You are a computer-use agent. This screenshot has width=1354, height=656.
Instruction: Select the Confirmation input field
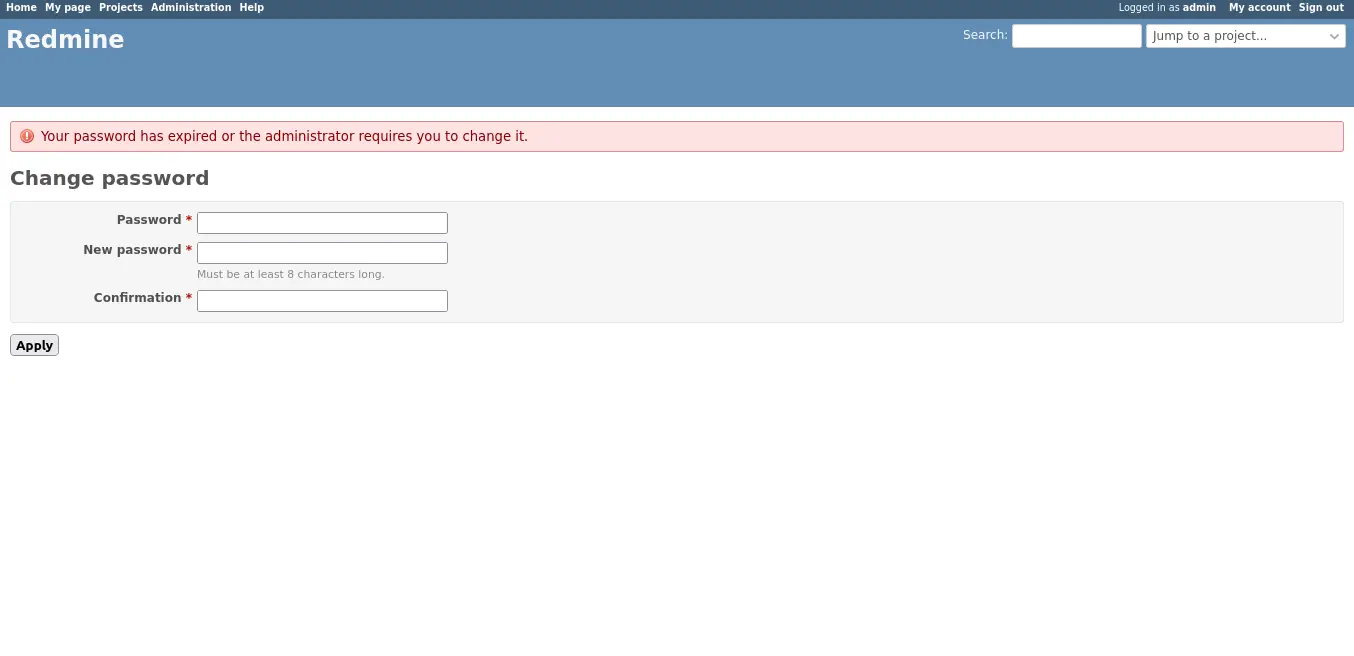click(x=322, y=301)
